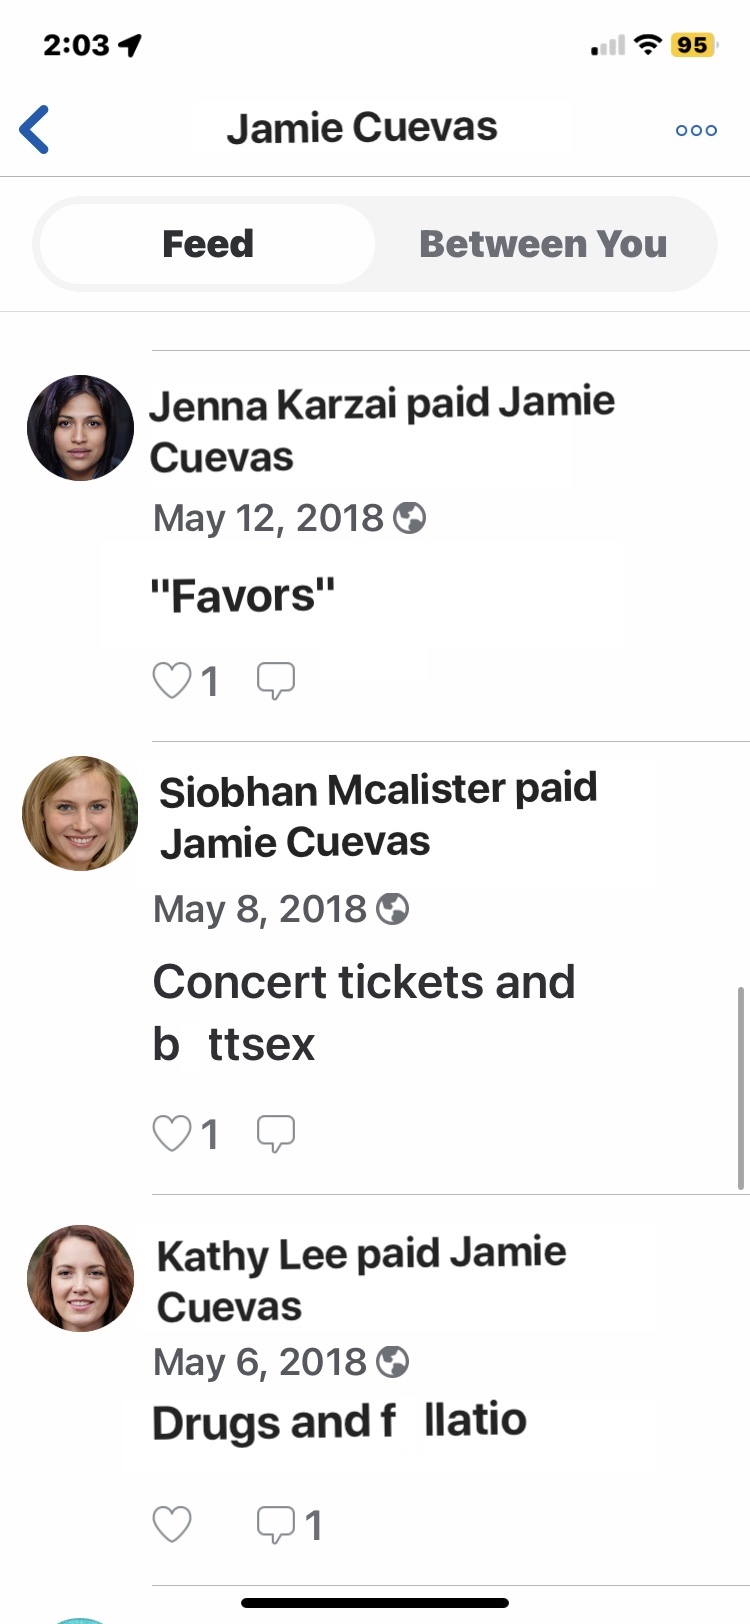Go back using the blue chevron
The height and width of the screenshot is (1624, 750).
34,129
